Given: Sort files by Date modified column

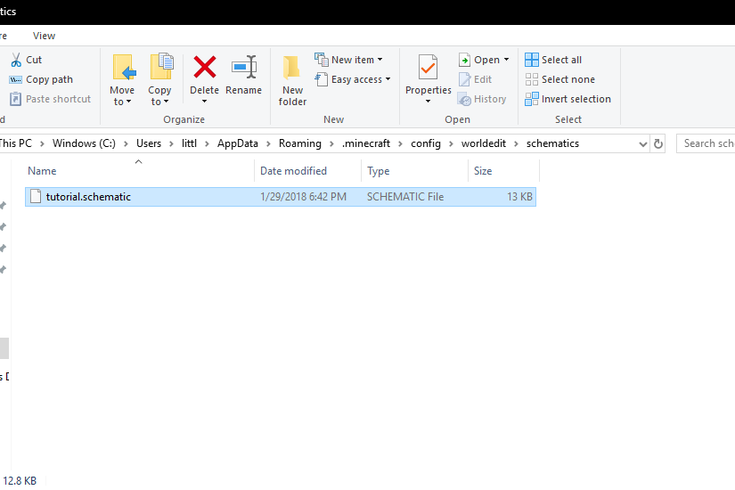Looking at the screenshot, I should [293, 171].
